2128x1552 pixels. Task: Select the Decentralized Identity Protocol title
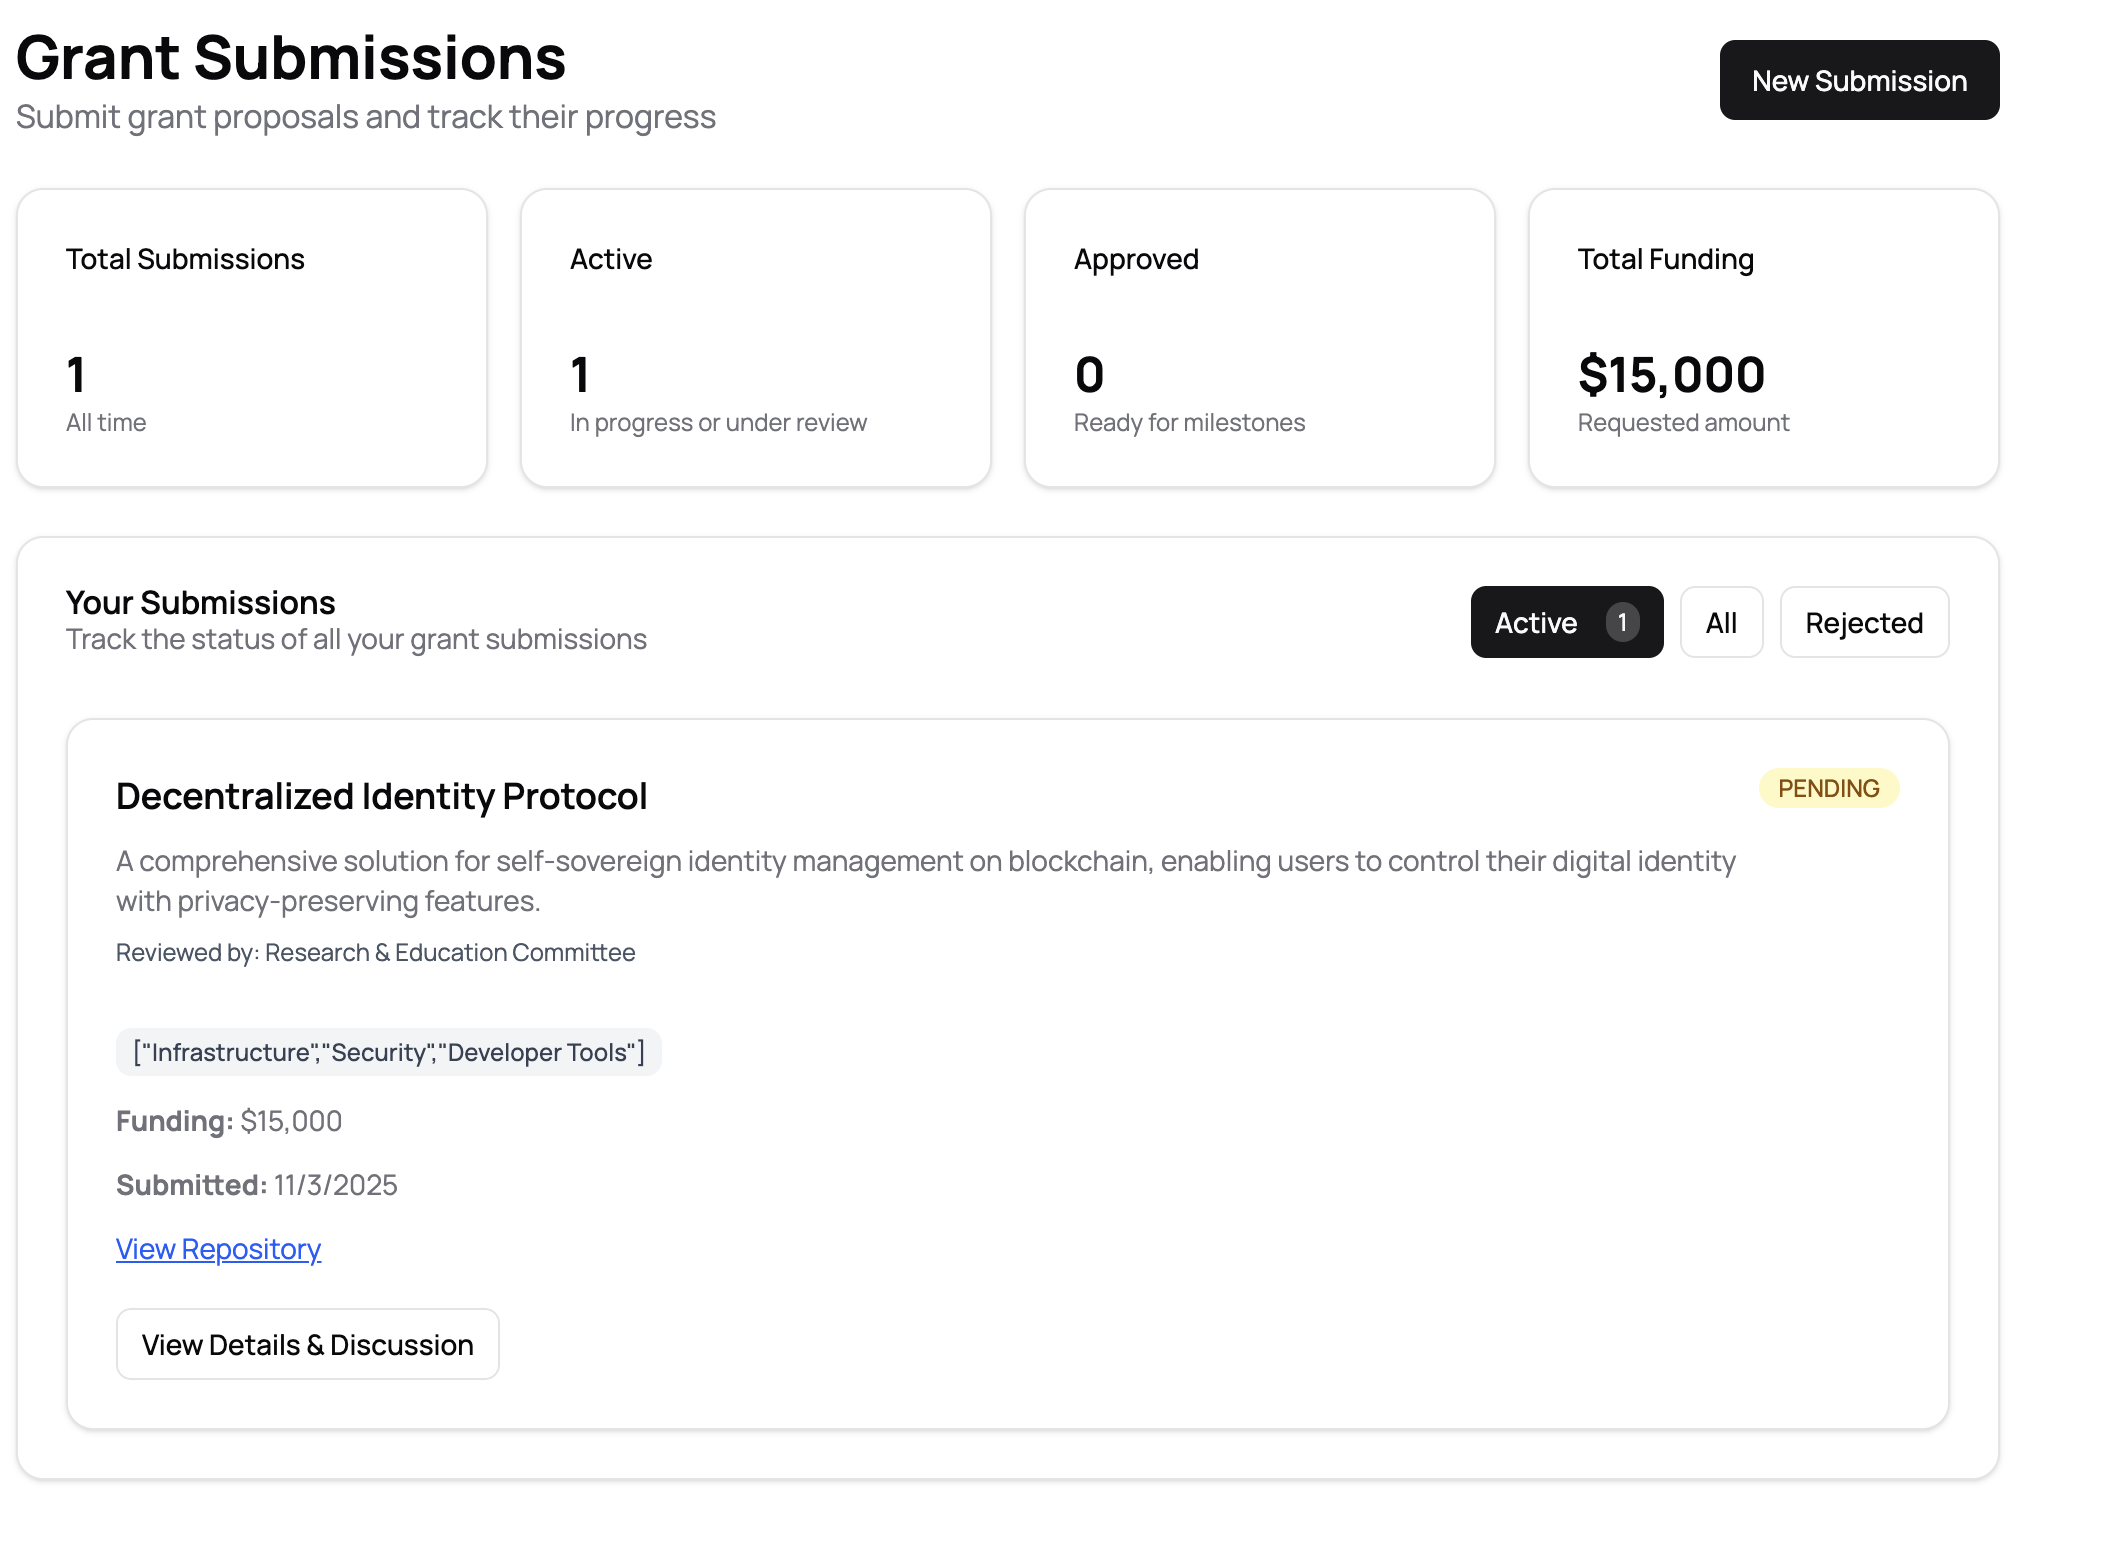pyautogui.click(x=381, y=796)
